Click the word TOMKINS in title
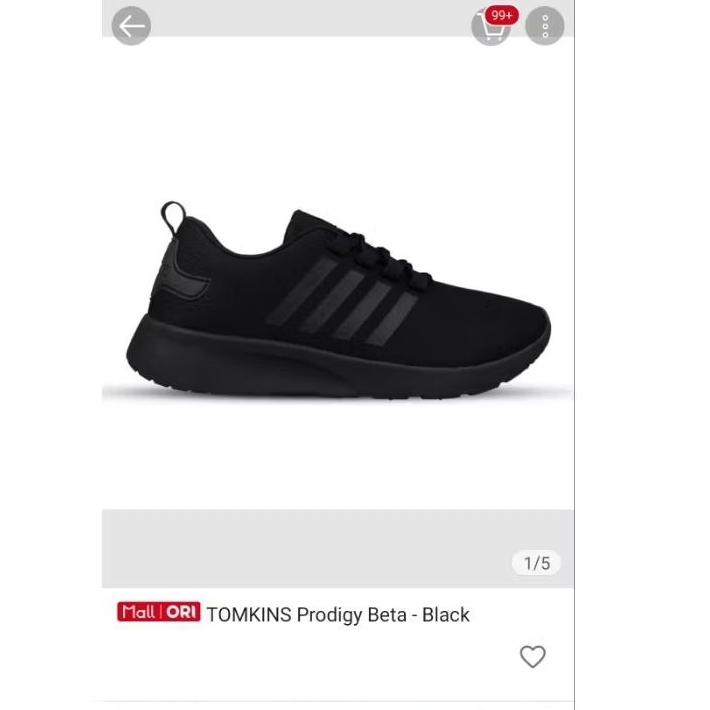The height and width of the screenshot is (710, 710). point(249,615)
